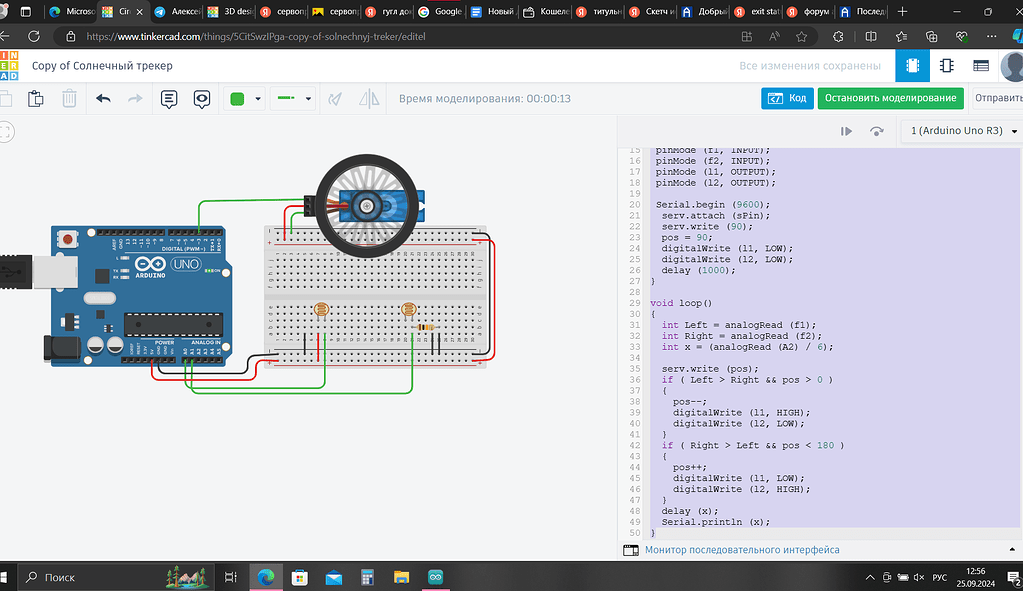The width and height of the screenshot is (1023, 591).
Task: Click the Redo arrow icon
Action: click(135, 98)
